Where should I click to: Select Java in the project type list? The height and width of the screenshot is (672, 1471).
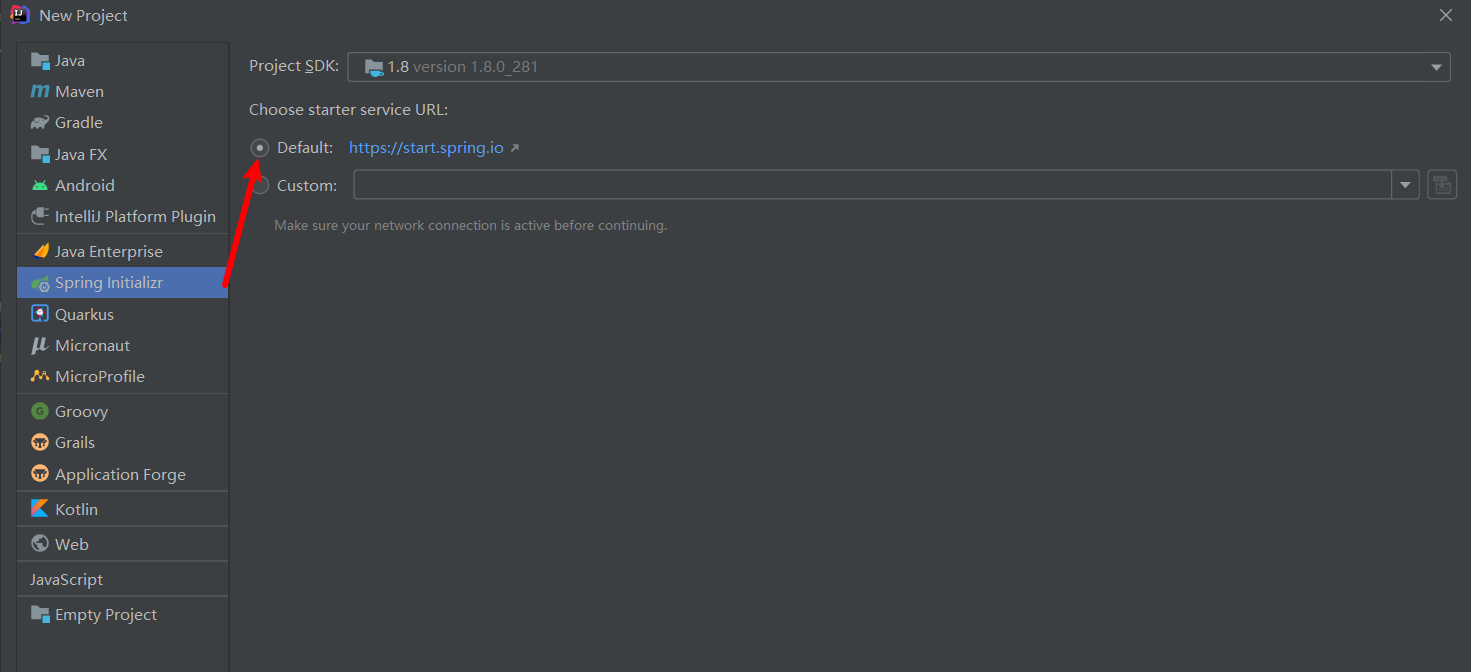point(122,60)
